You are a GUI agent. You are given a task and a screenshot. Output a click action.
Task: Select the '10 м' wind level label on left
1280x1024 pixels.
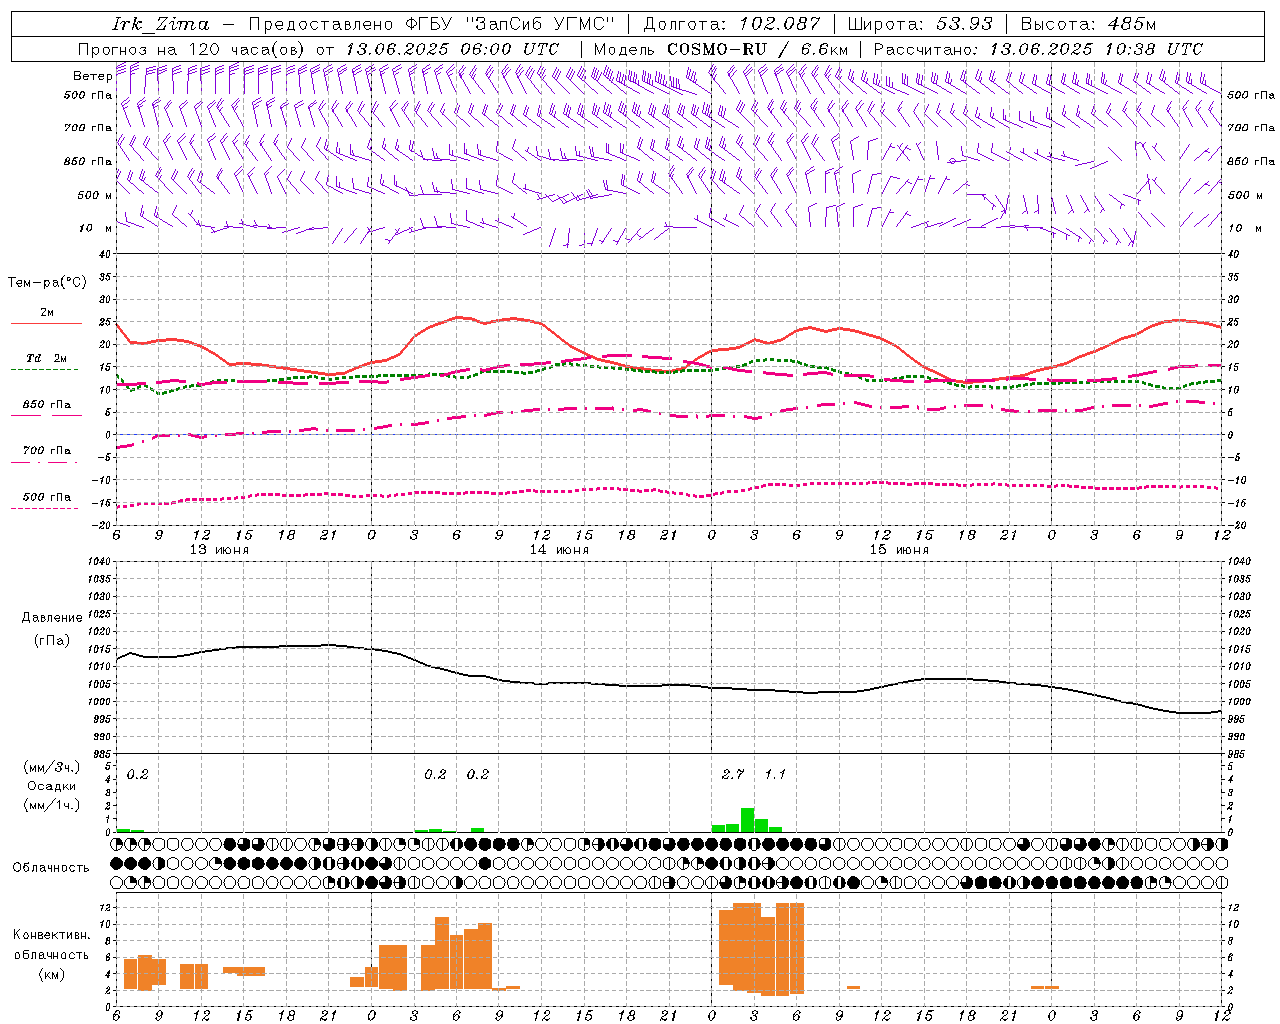(95, 228)
